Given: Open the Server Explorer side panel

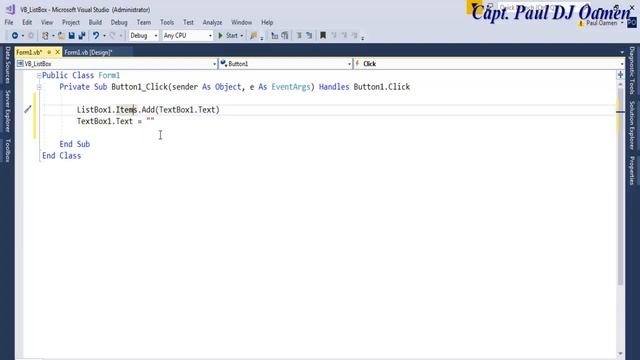Looking at the screenshot, I should click(x=7, y=111).
